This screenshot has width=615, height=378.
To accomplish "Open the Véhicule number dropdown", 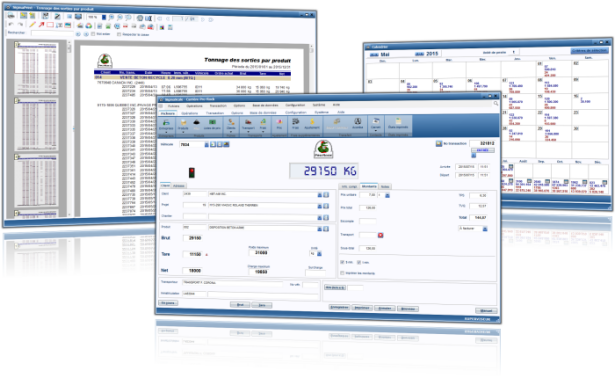I will click(x=206, y=145).
